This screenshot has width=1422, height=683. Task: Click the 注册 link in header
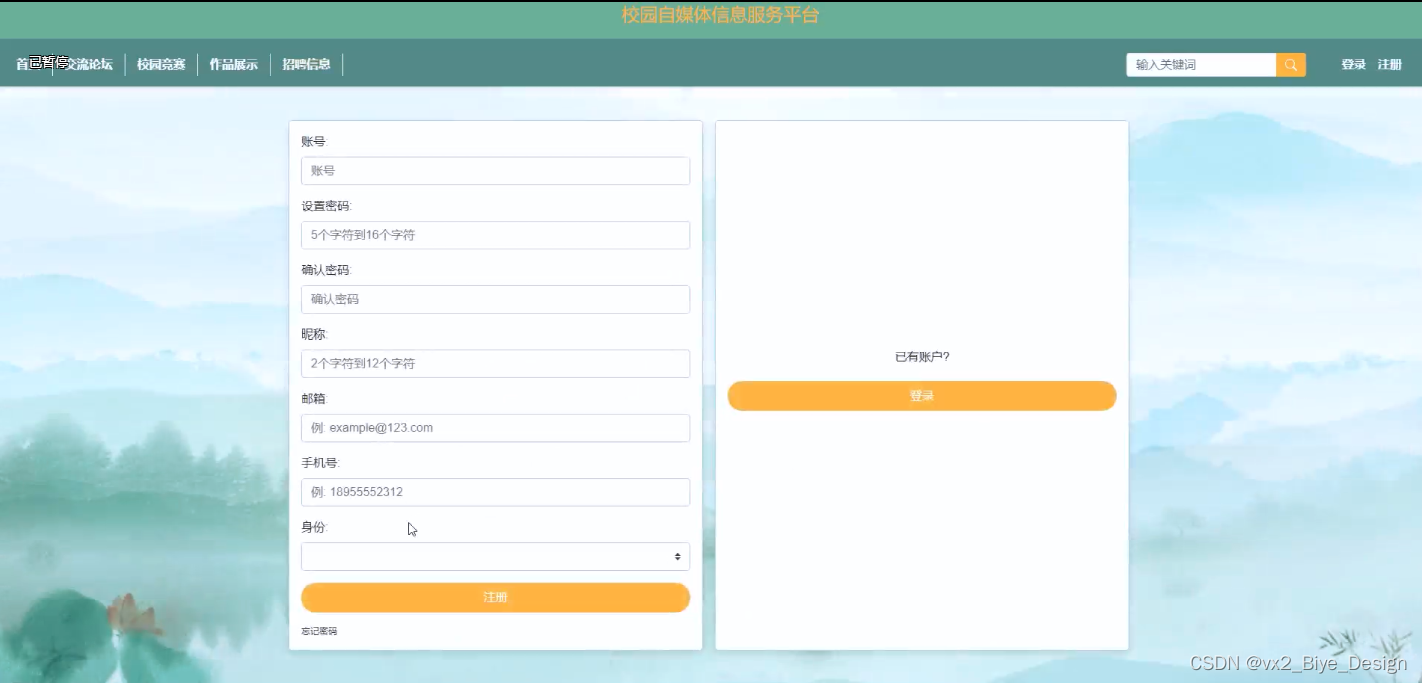click(1389, 65)
